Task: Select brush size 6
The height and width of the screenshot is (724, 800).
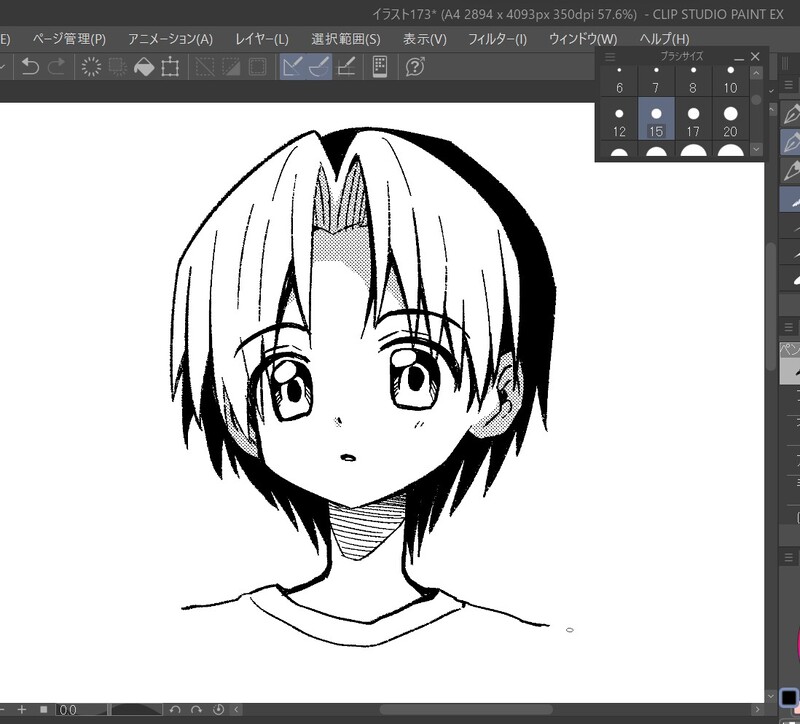Action: [x=619, y=81]
